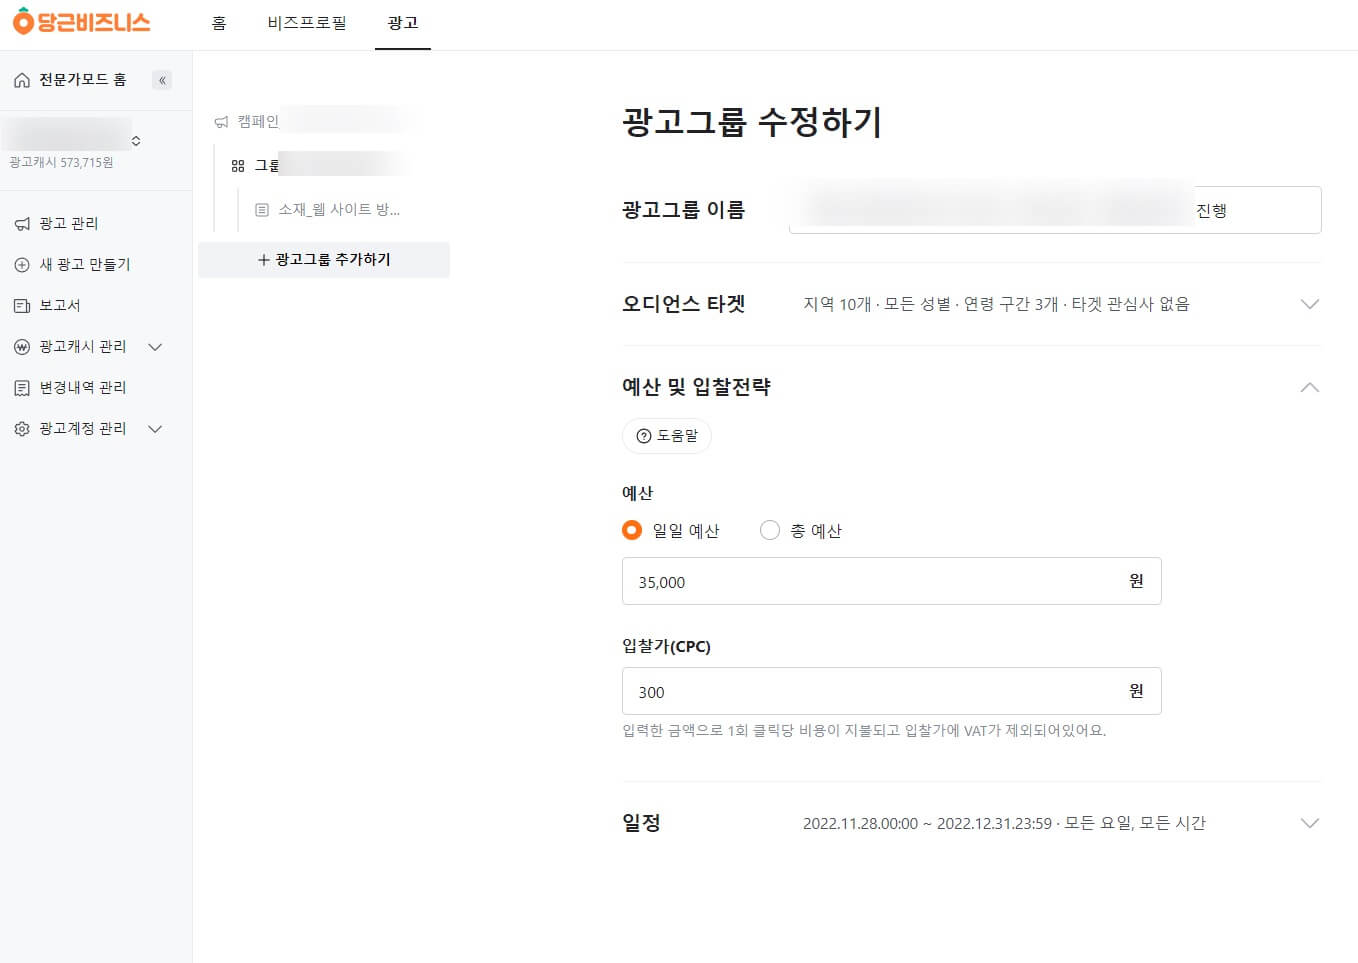Click the 광고그룹 수정하기 heading
Viewport: 1358px width, 963px height.
[x=752, y=122]
